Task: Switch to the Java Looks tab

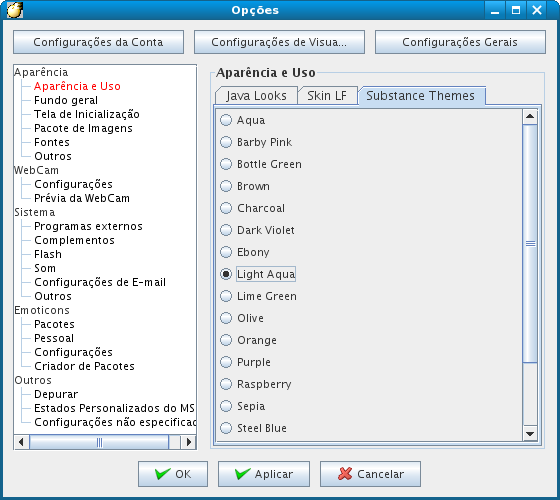Action: (x=256, y=96)
